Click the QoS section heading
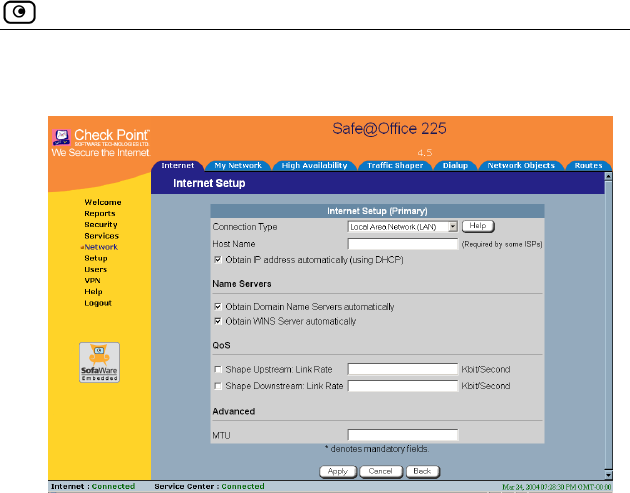 [221, 345]
